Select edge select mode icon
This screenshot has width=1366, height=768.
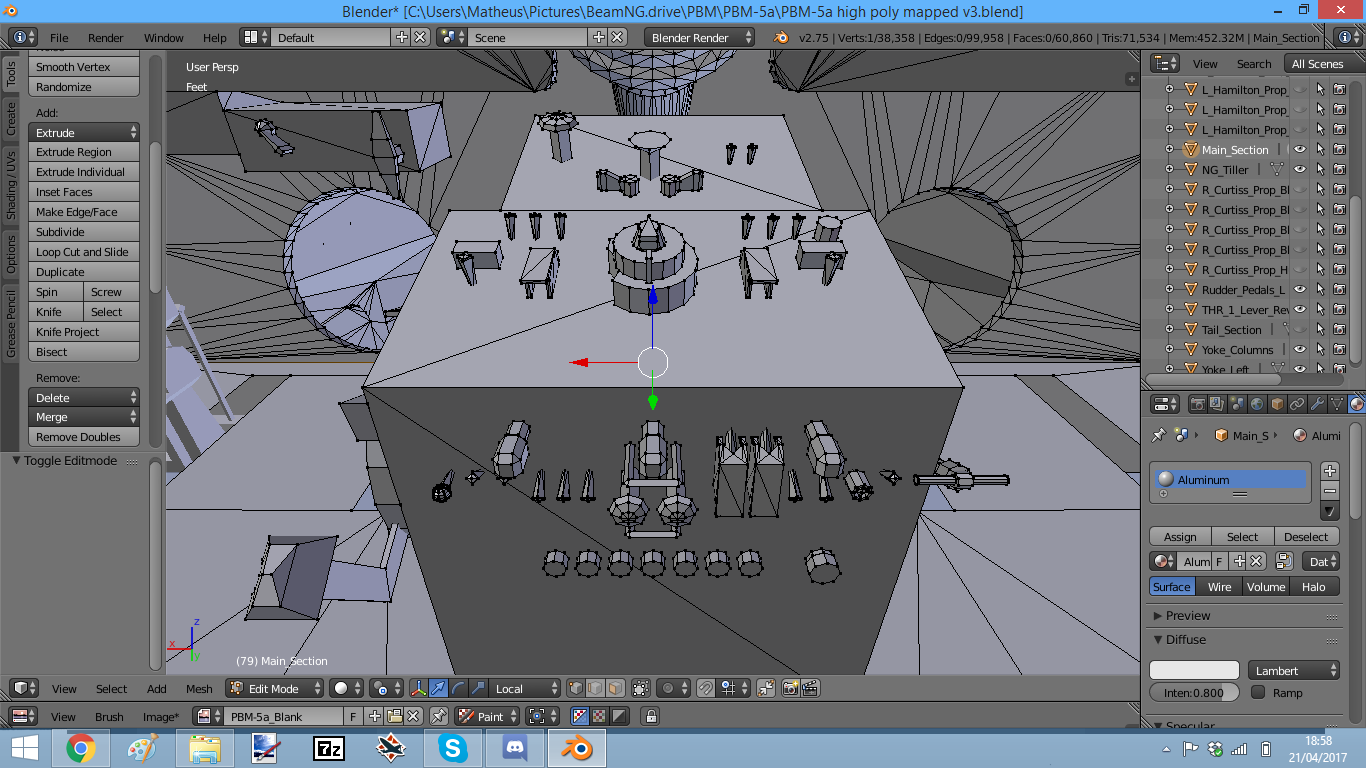point(596,688)
